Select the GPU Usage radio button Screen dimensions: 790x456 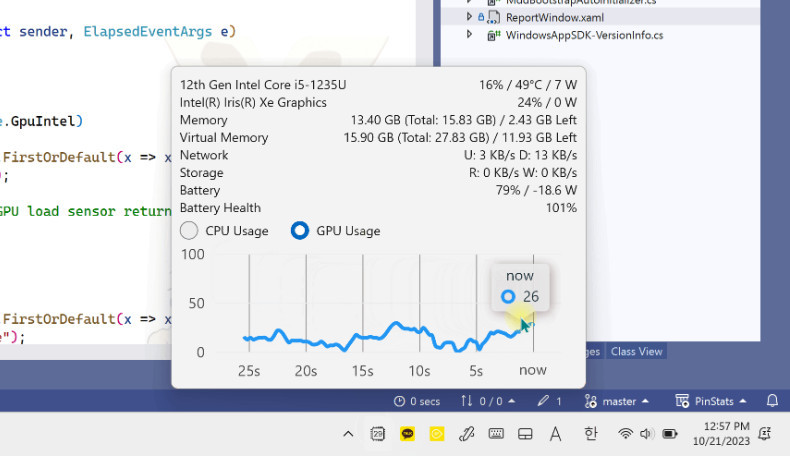(300, 231)
